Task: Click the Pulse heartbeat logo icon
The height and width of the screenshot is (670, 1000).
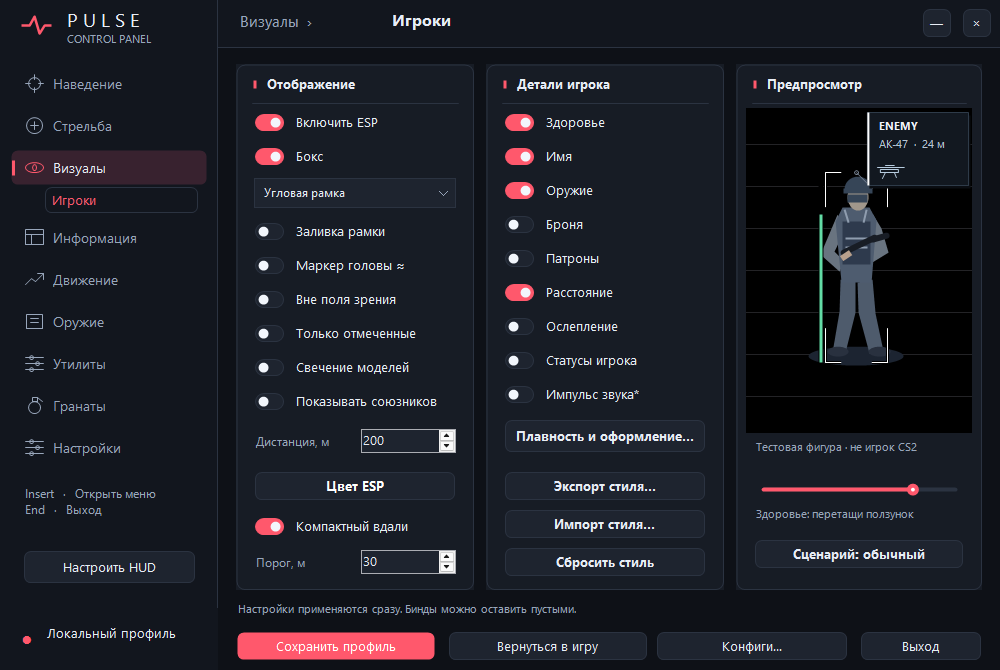Action: (36, 25)
